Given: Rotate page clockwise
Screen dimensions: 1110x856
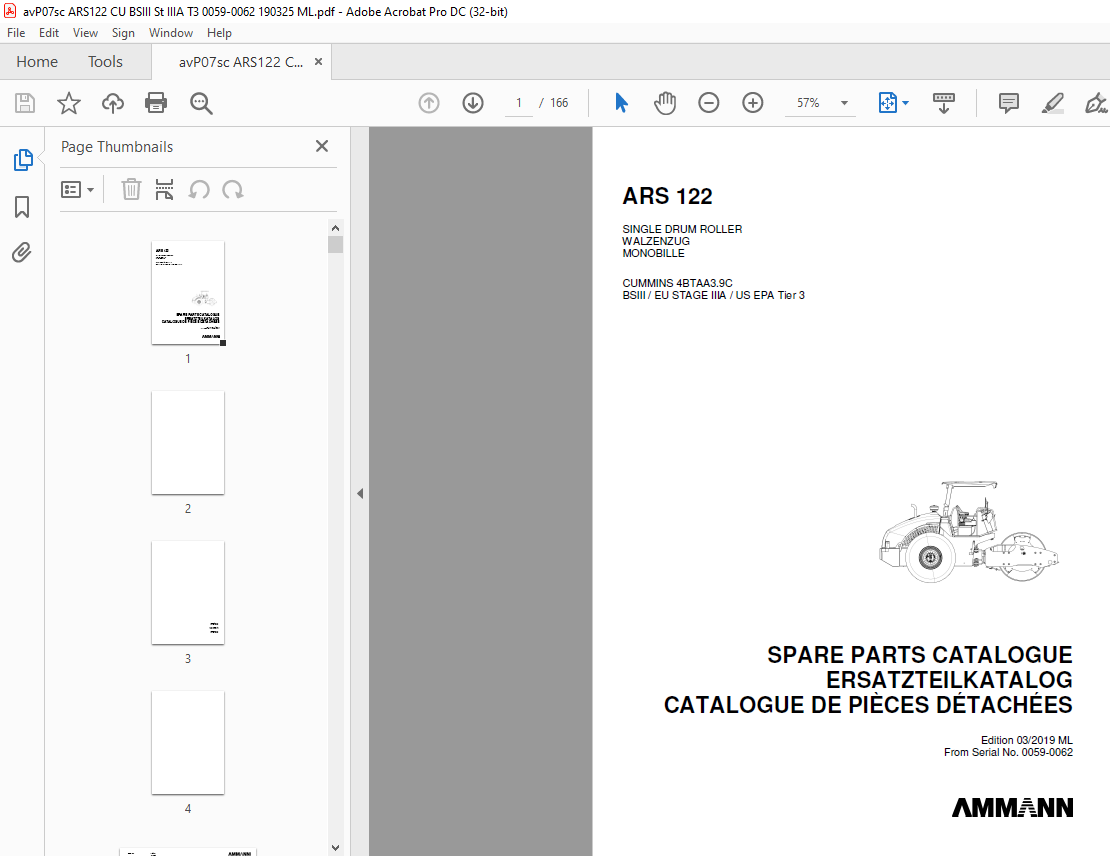Looking at the screenshot, I should pyautogui.click(x=233, y=190).
